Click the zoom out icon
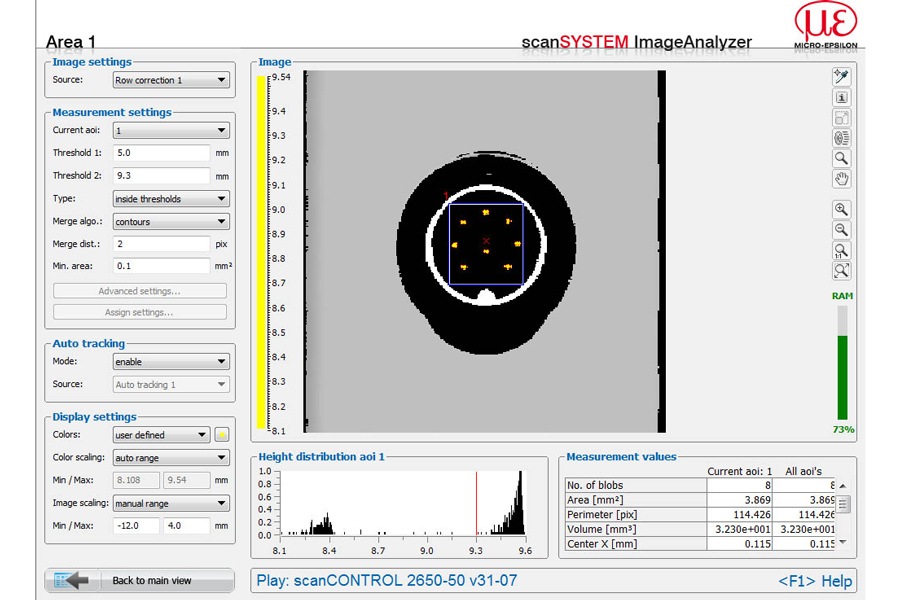This screenshot has width=900, height=600. tap(841, 230)
